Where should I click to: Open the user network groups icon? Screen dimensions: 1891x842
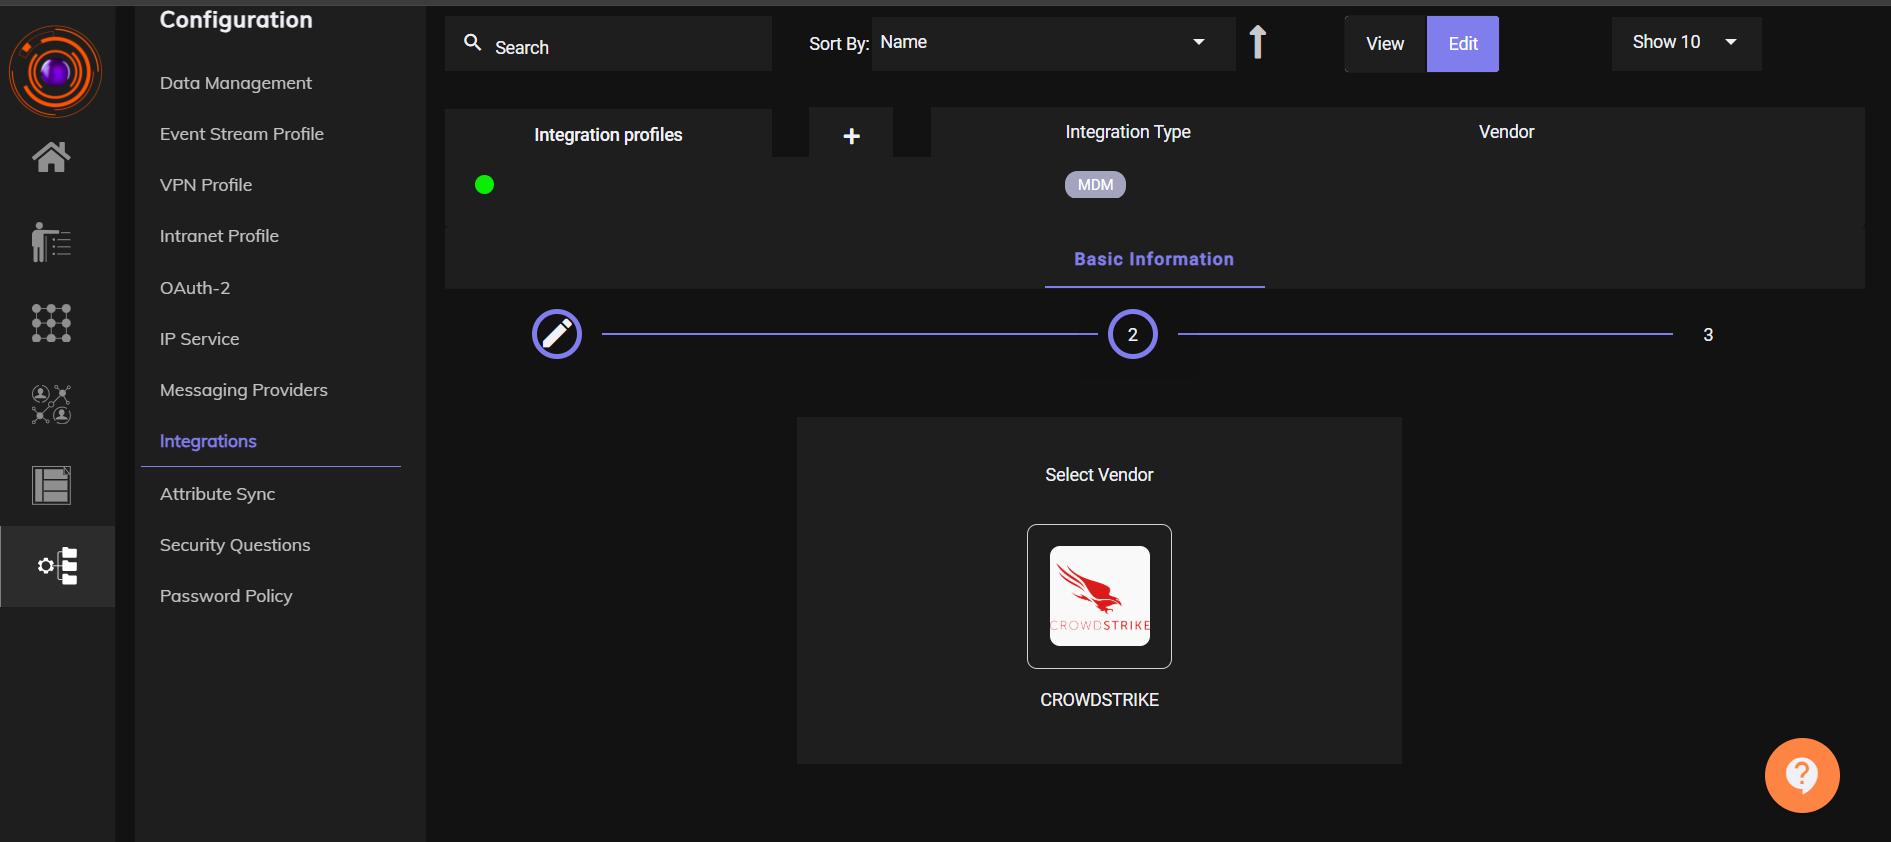pos(51,404)
